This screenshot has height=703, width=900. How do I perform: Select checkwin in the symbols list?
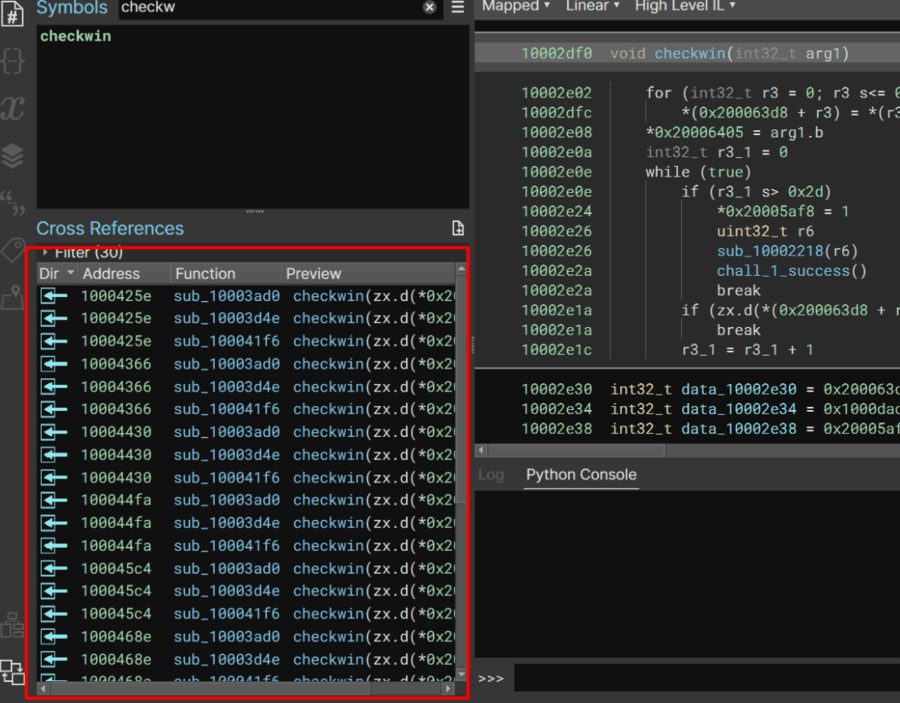click(75, 36)
